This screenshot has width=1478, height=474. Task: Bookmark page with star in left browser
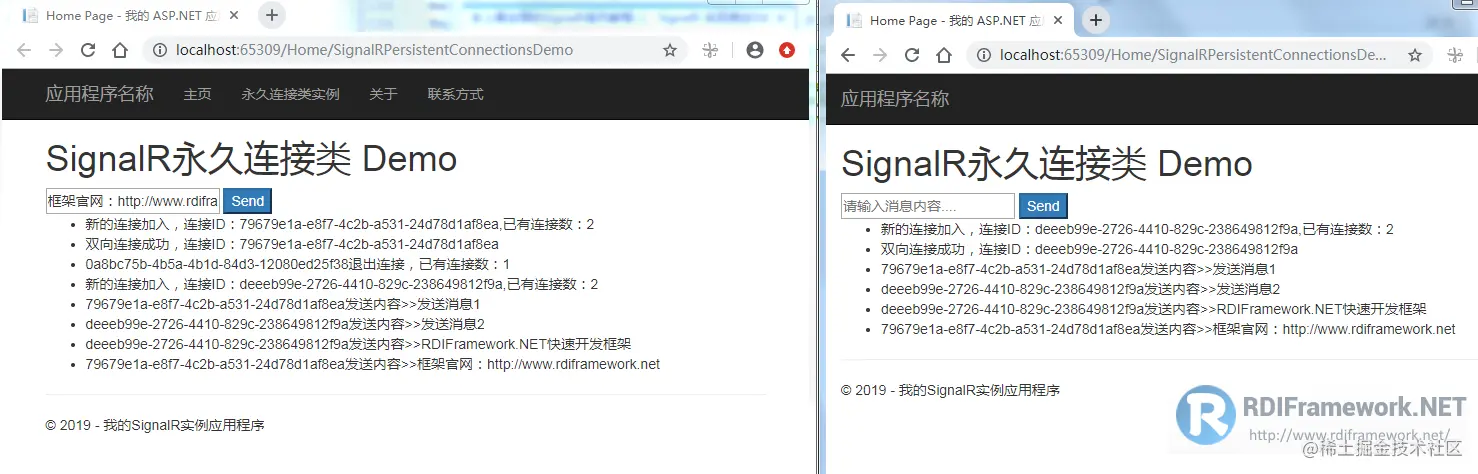(x=670, y=50)
